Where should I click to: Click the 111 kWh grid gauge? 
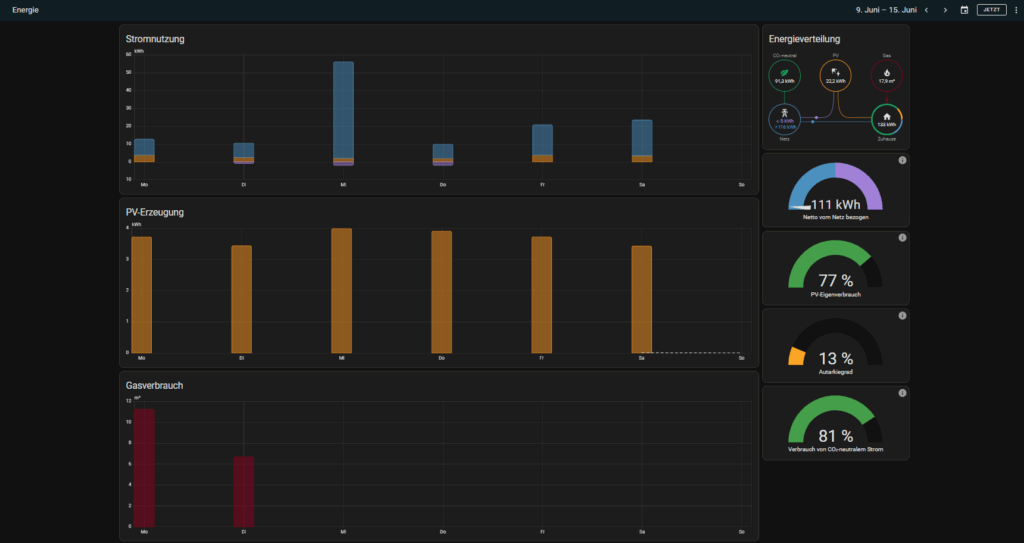coord(835,186)
